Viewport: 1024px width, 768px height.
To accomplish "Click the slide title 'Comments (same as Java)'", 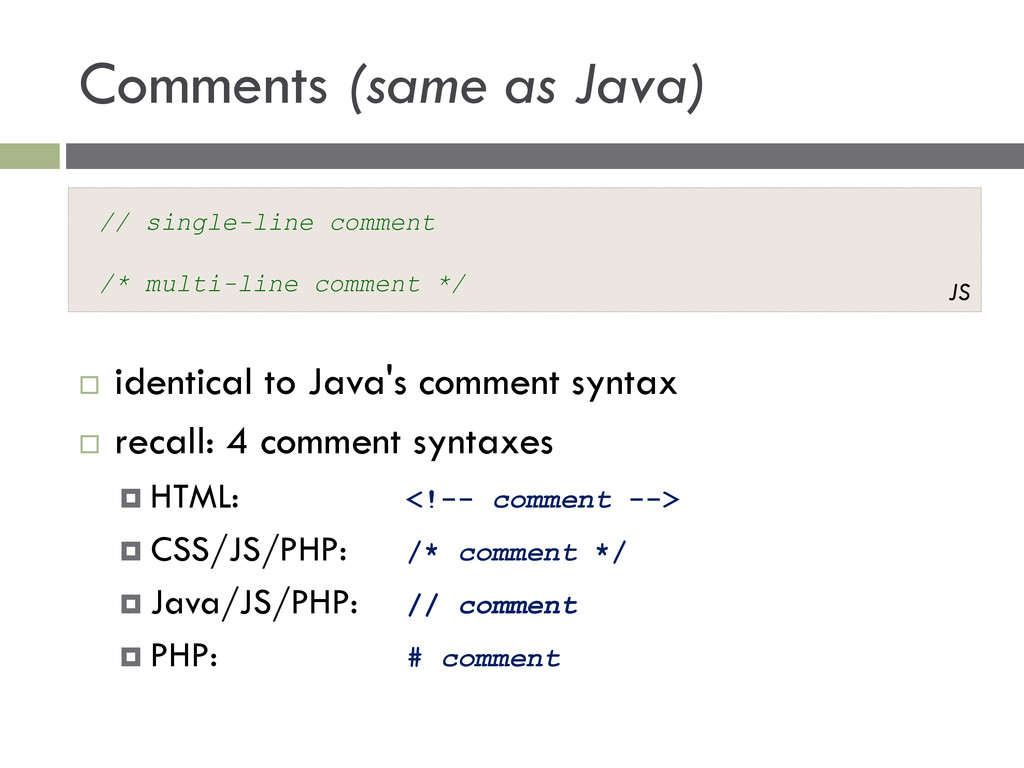I will click(392, 86).
